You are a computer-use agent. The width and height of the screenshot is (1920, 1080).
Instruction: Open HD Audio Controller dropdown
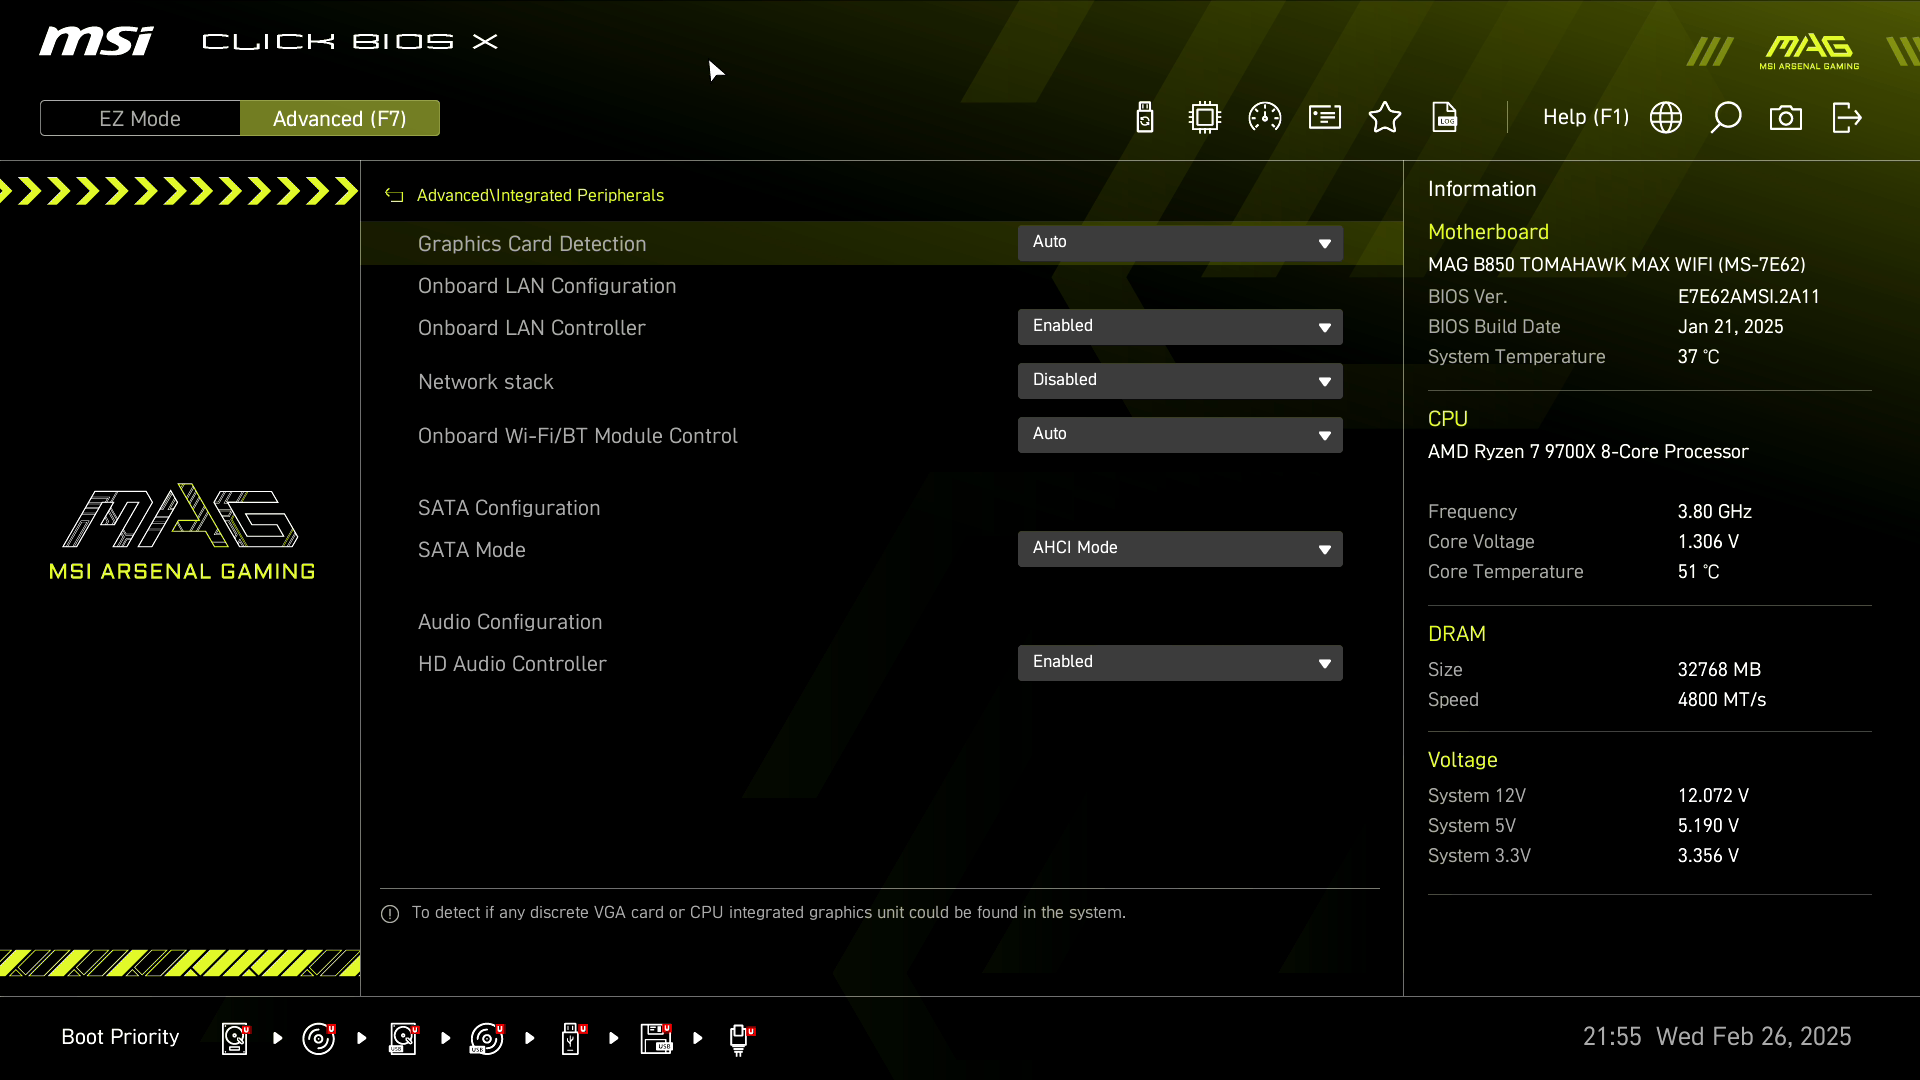1180,663
